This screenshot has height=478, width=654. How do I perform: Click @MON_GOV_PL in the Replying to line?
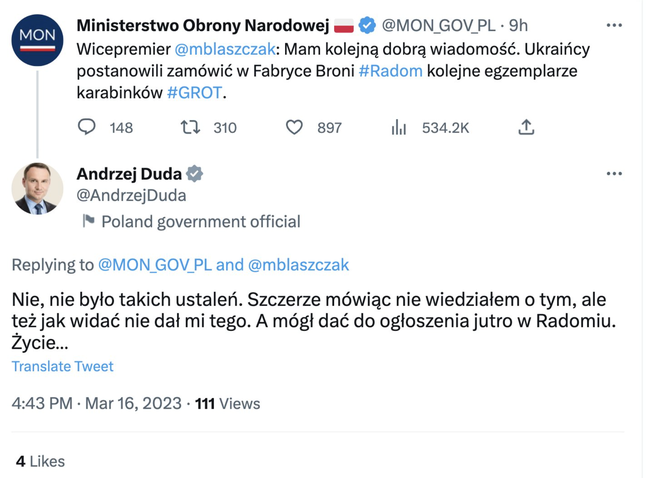click(154, 265)
